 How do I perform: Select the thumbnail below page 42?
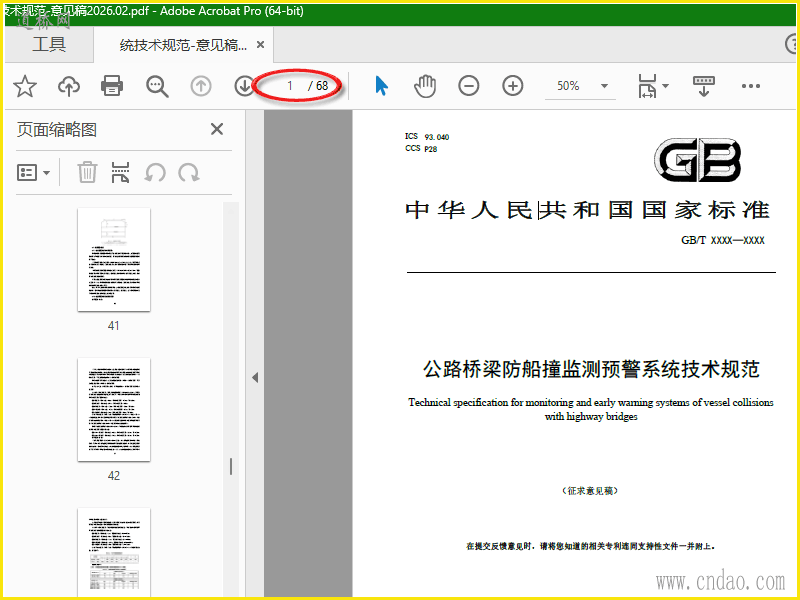pyautogui.click(x=114, y=551)
